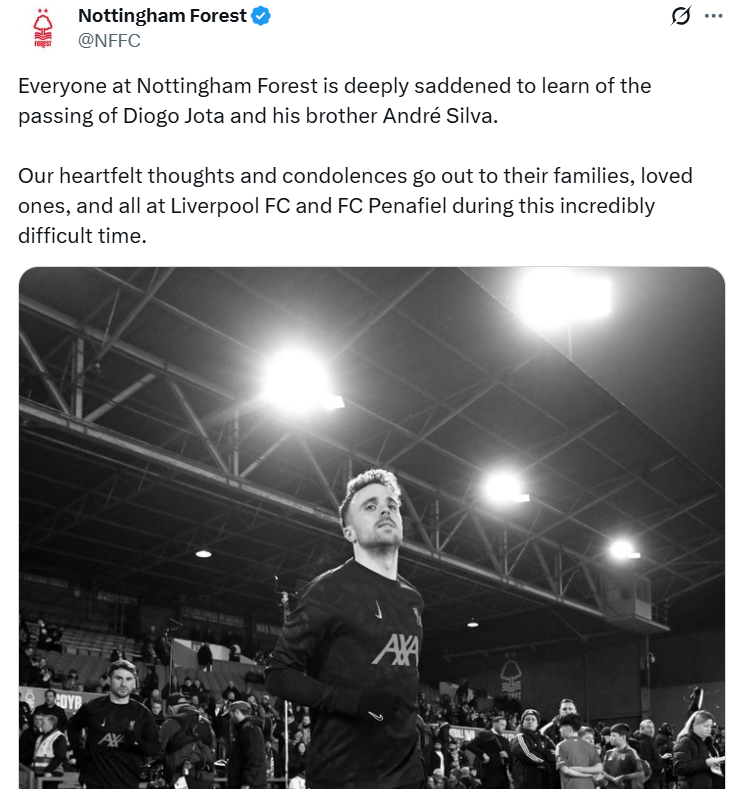Click the words 'André Silva' in tweet
The width and height of the screenshot is (732, 789).
coord(440,116)
